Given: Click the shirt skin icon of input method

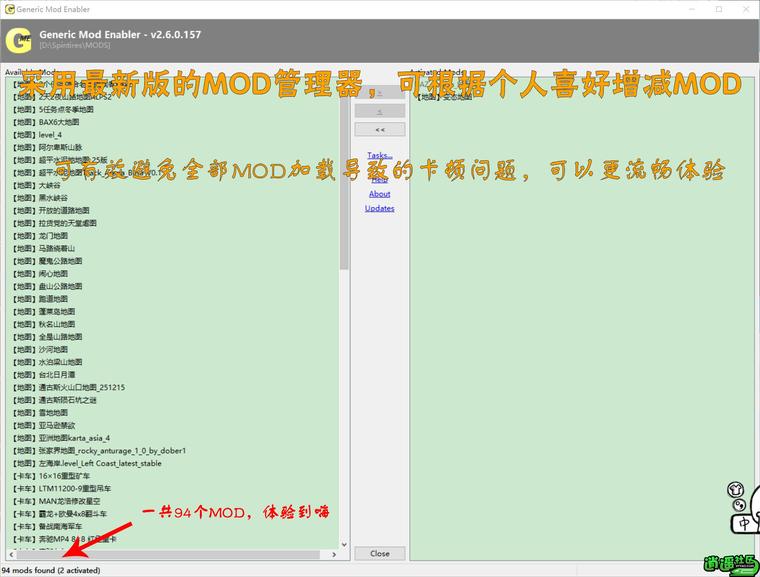Looking at the screenshot, I should (x=735, y=490).
